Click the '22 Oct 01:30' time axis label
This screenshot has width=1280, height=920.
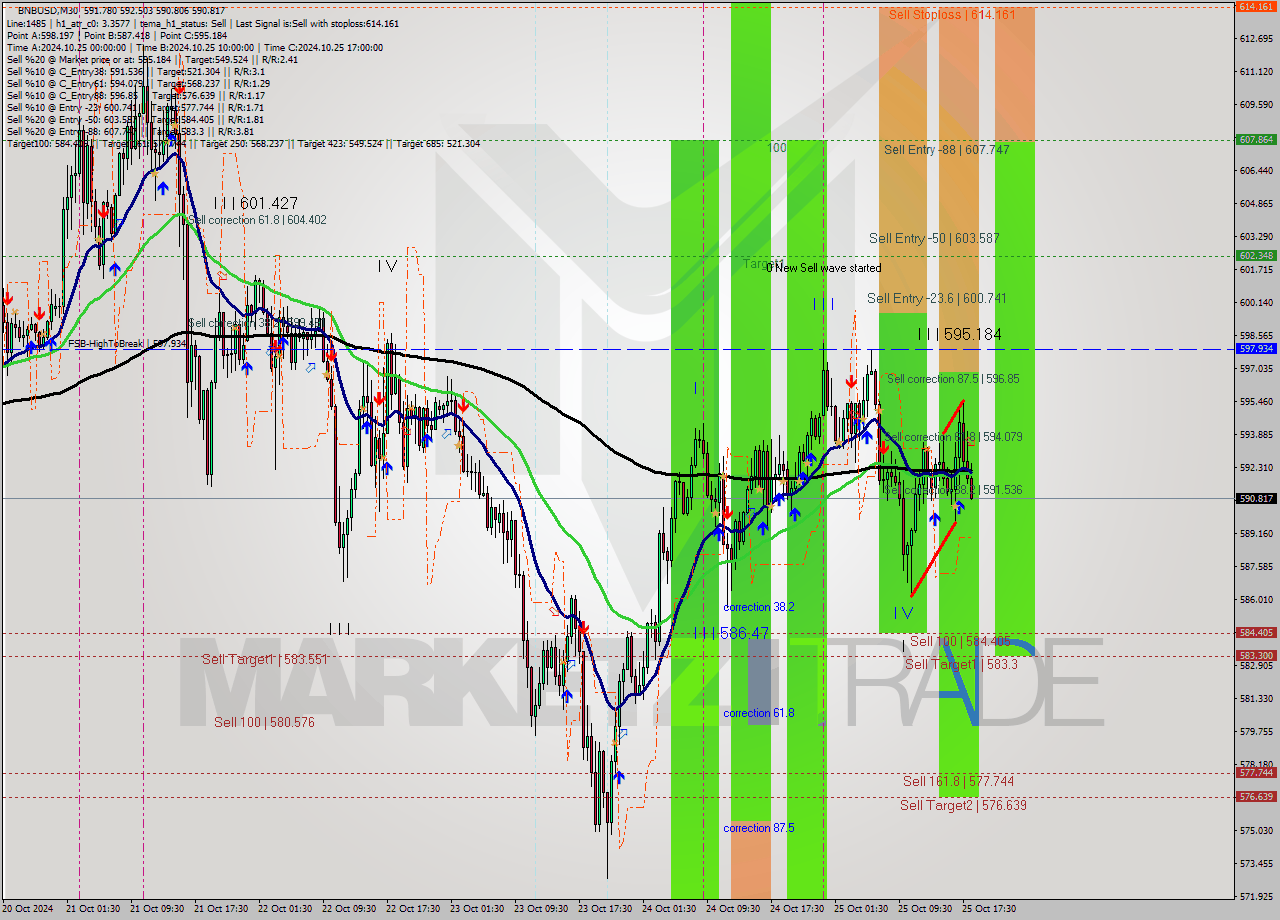pos(285,909)
